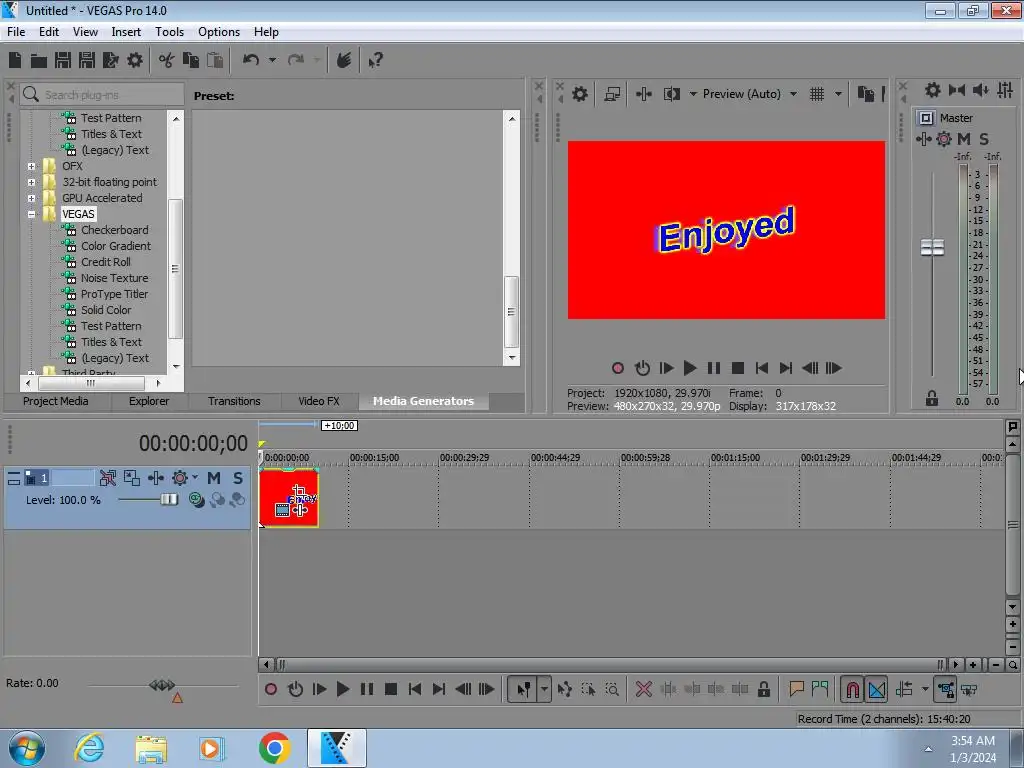Screen dimensions: 1024x768
Task: Adjust the Master volume fader
Action: pos(932,248)
